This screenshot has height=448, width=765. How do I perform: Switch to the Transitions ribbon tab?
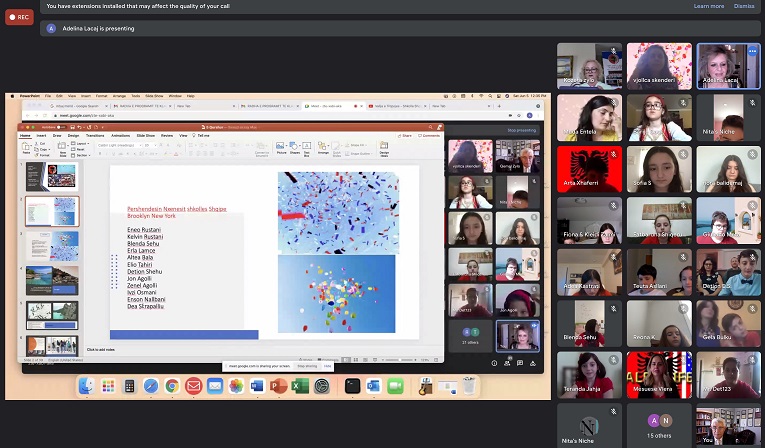[x=95, y=135]
